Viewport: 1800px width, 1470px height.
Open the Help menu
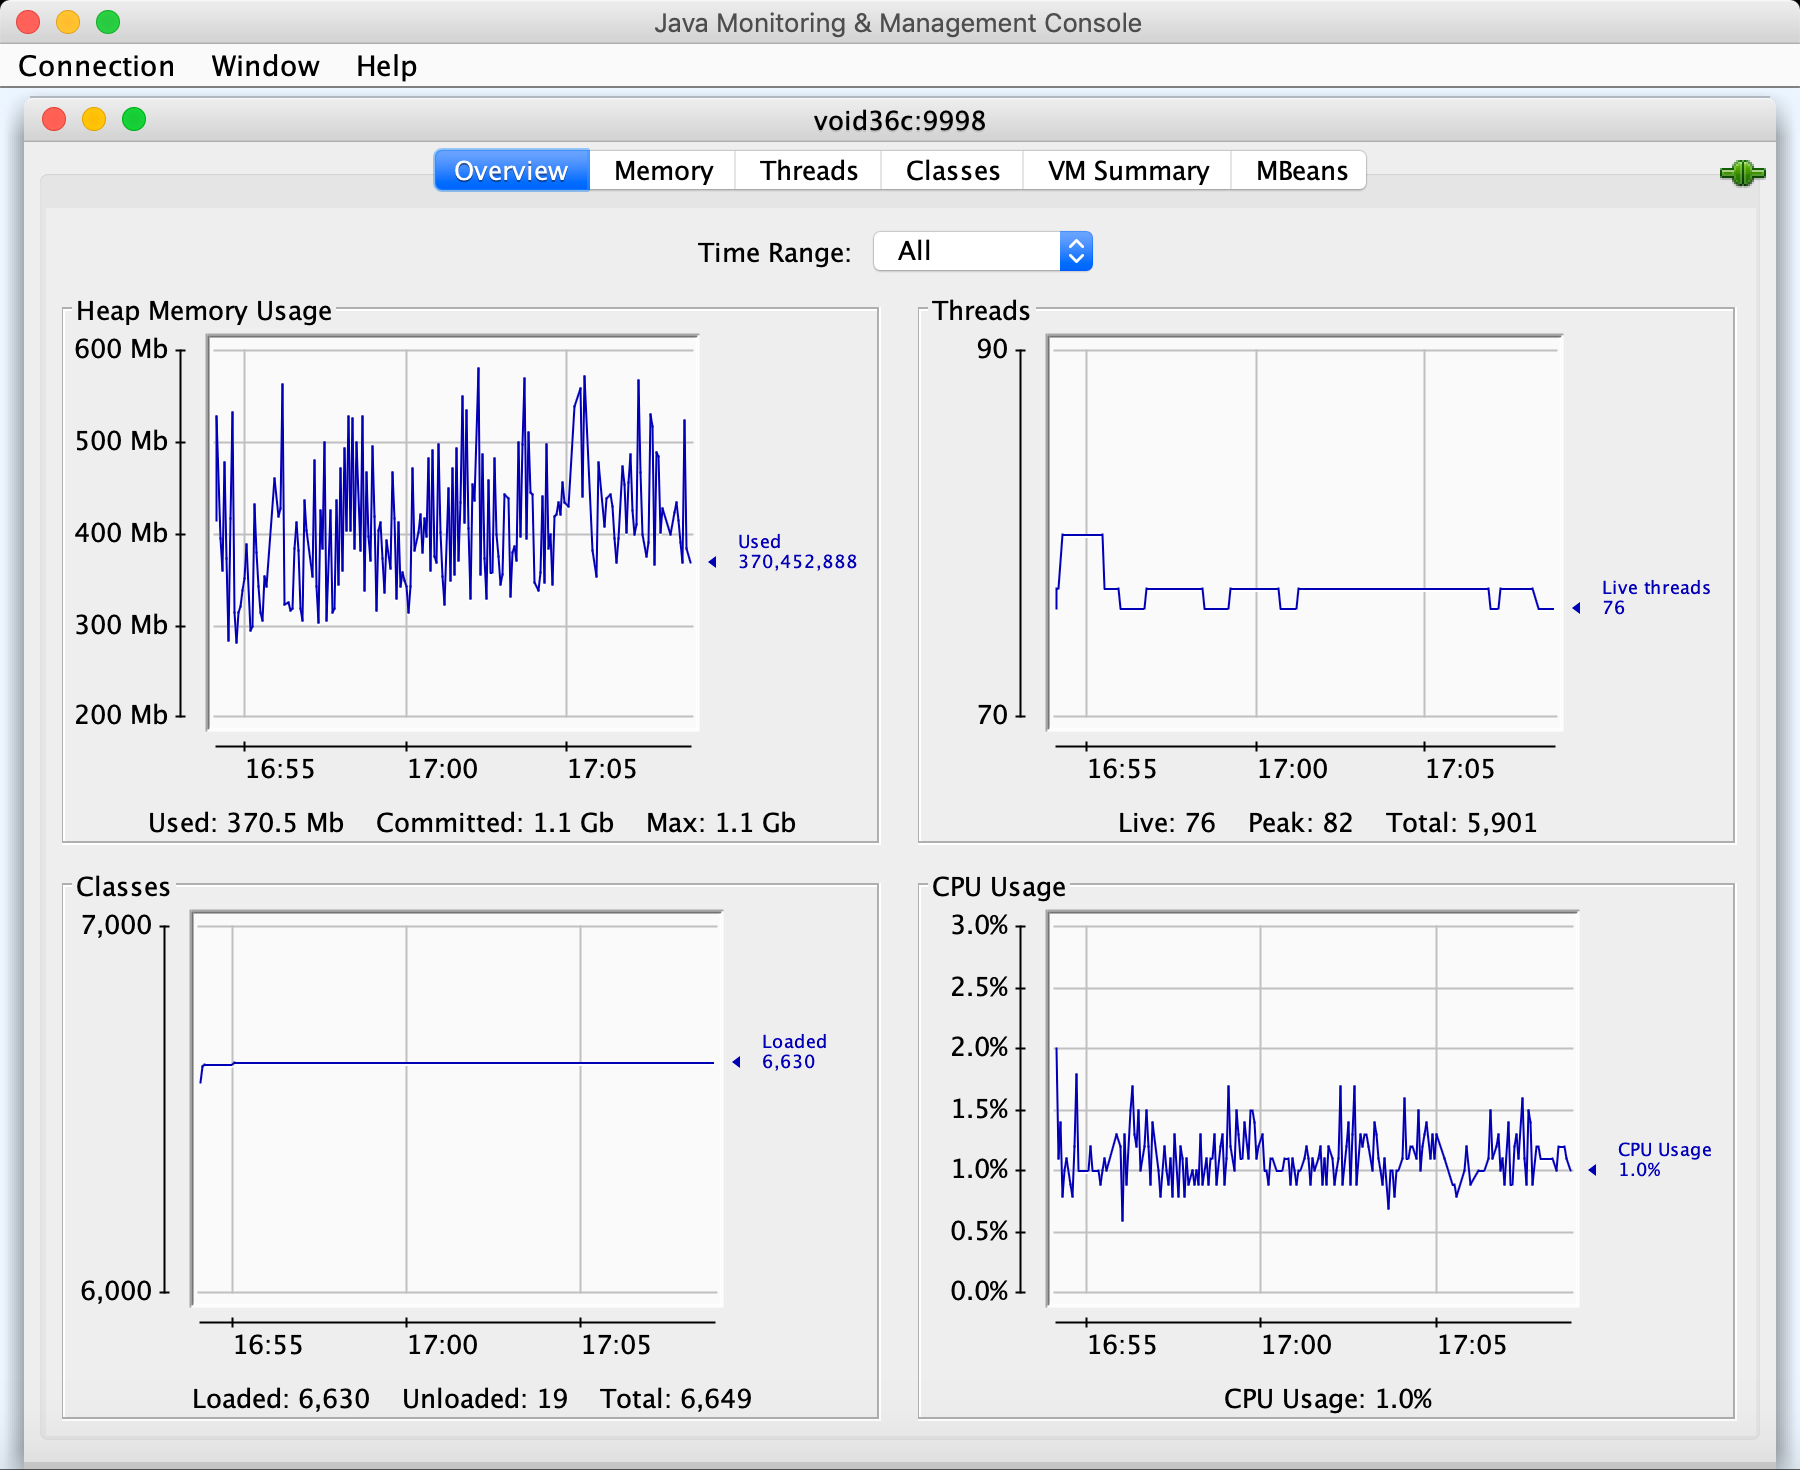388,66
